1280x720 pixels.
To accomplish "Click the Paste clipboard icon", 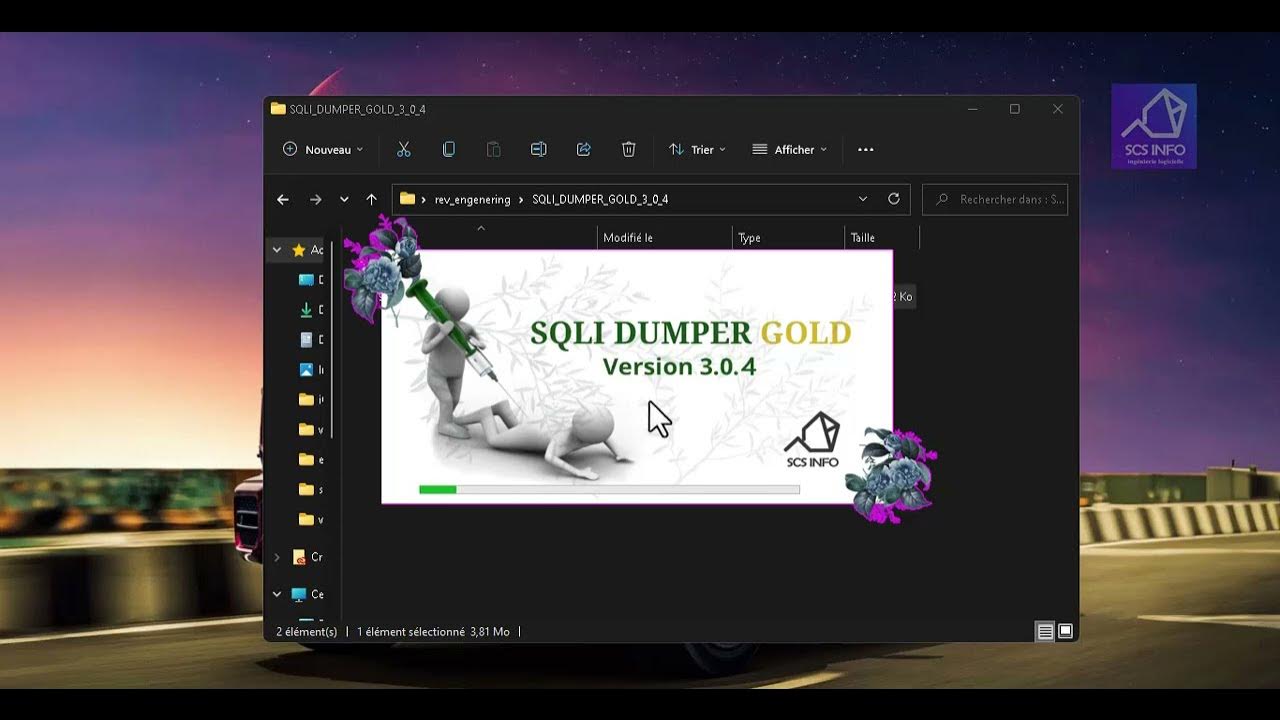I will 493,149.
